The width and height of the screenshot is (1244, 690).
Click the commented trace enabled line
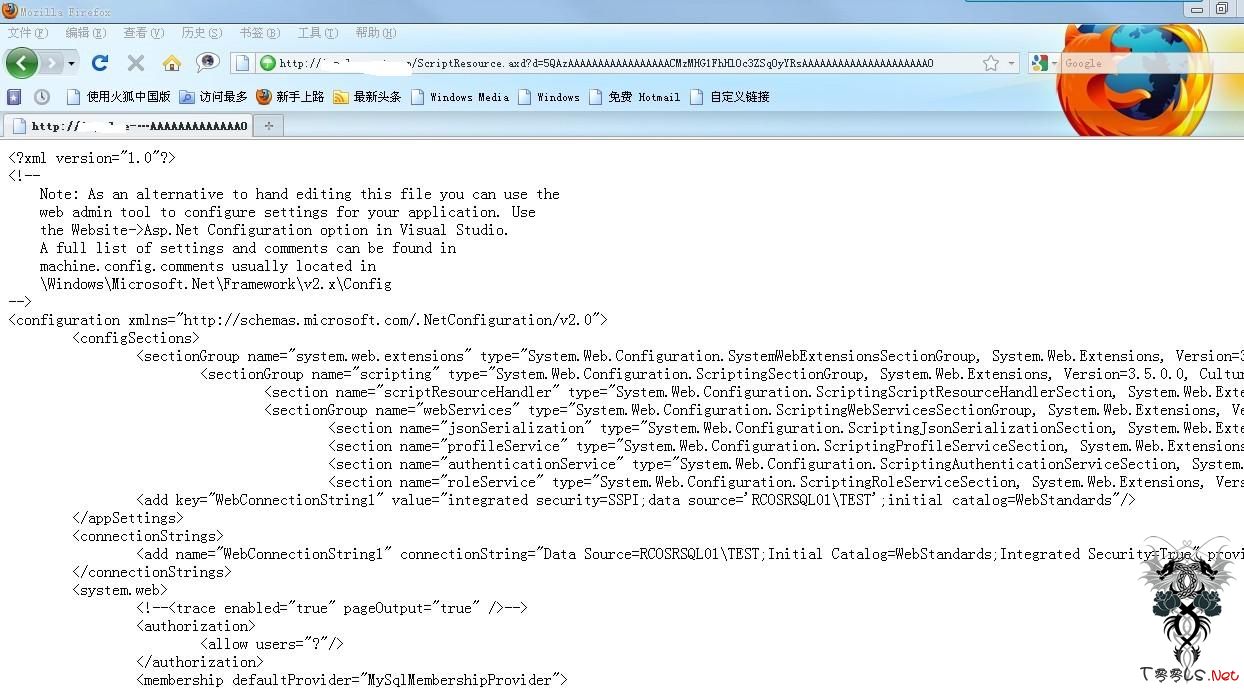(332, 608)
